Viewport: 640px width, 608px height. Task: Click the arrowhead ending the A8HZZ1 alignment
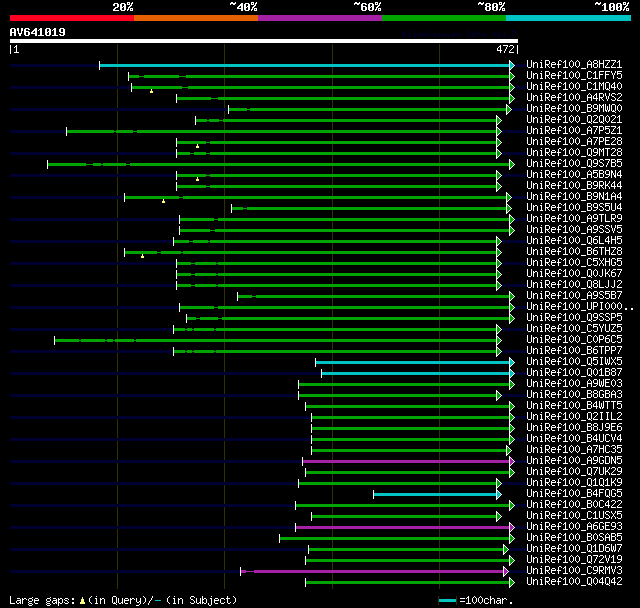[512, 65]
